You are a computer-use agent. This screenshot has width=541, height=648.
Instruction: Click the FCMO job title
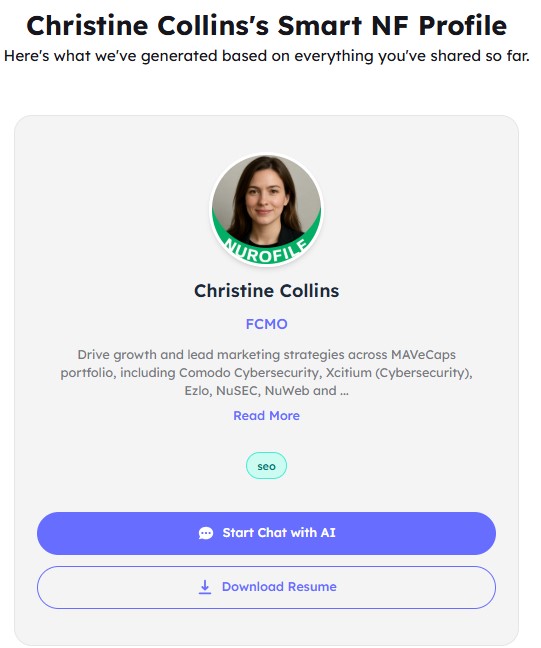(267, 324)
